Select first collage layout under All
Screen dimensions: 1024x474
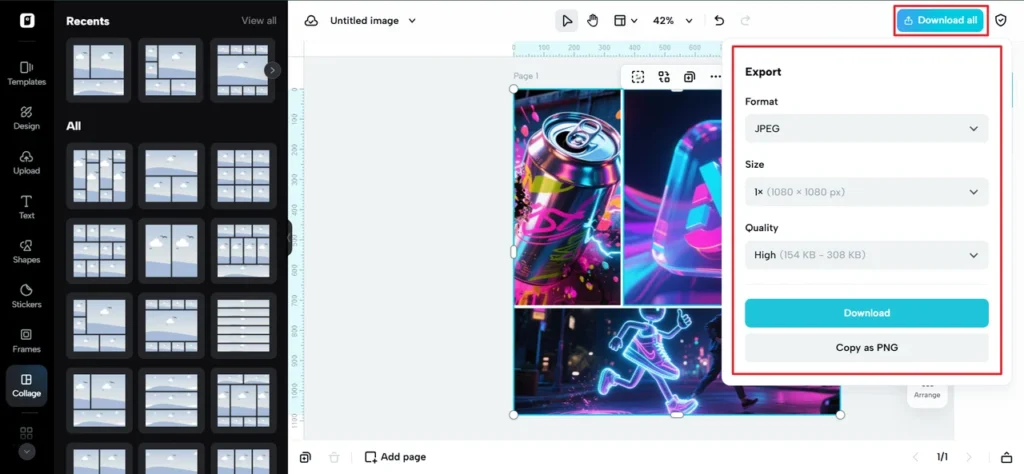(99, 176)
